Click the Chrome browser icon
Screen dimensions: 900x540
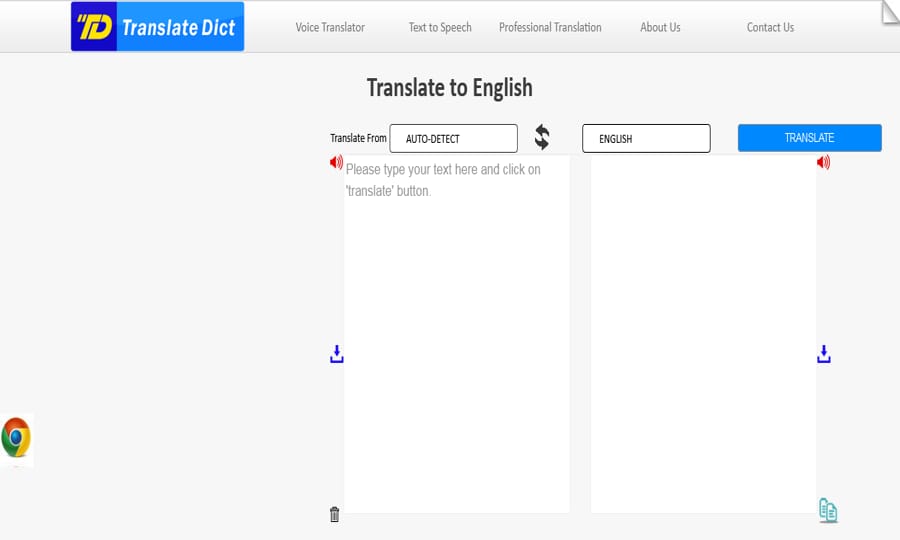tap(16, 437)
